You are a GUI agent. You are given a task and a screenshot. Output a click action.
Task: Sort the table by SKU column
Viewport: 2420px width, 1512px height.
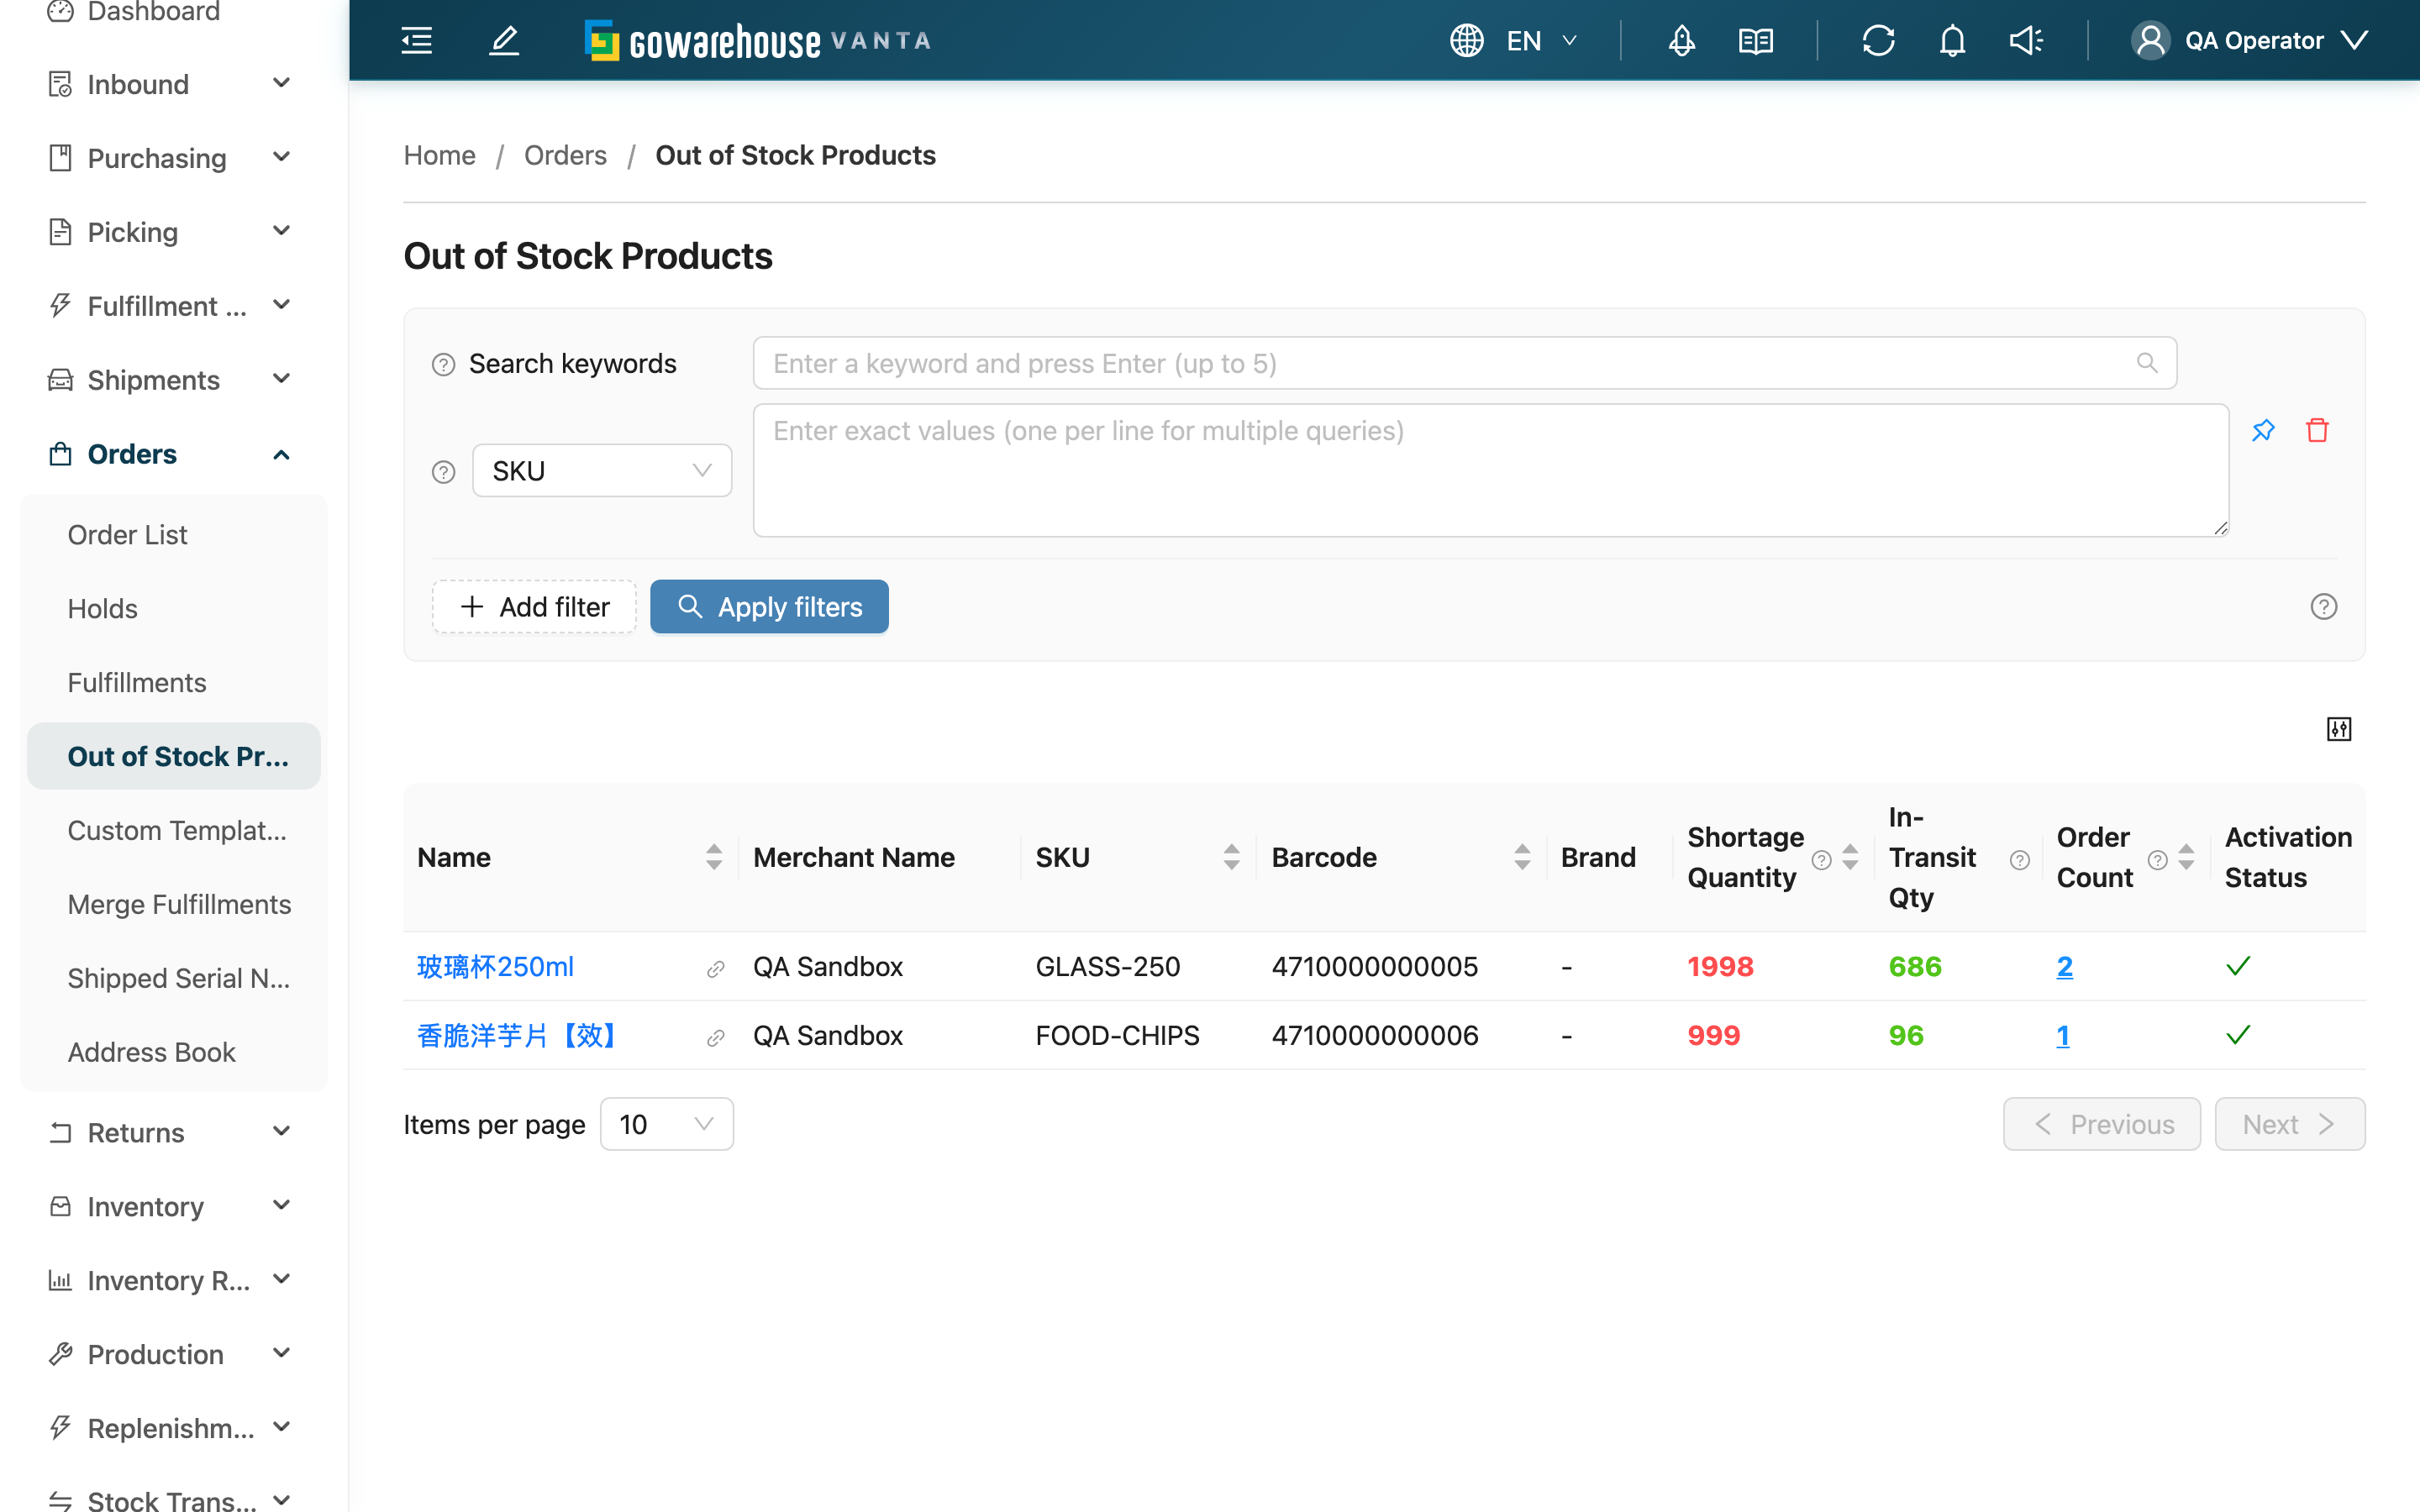coord(1231,857)
